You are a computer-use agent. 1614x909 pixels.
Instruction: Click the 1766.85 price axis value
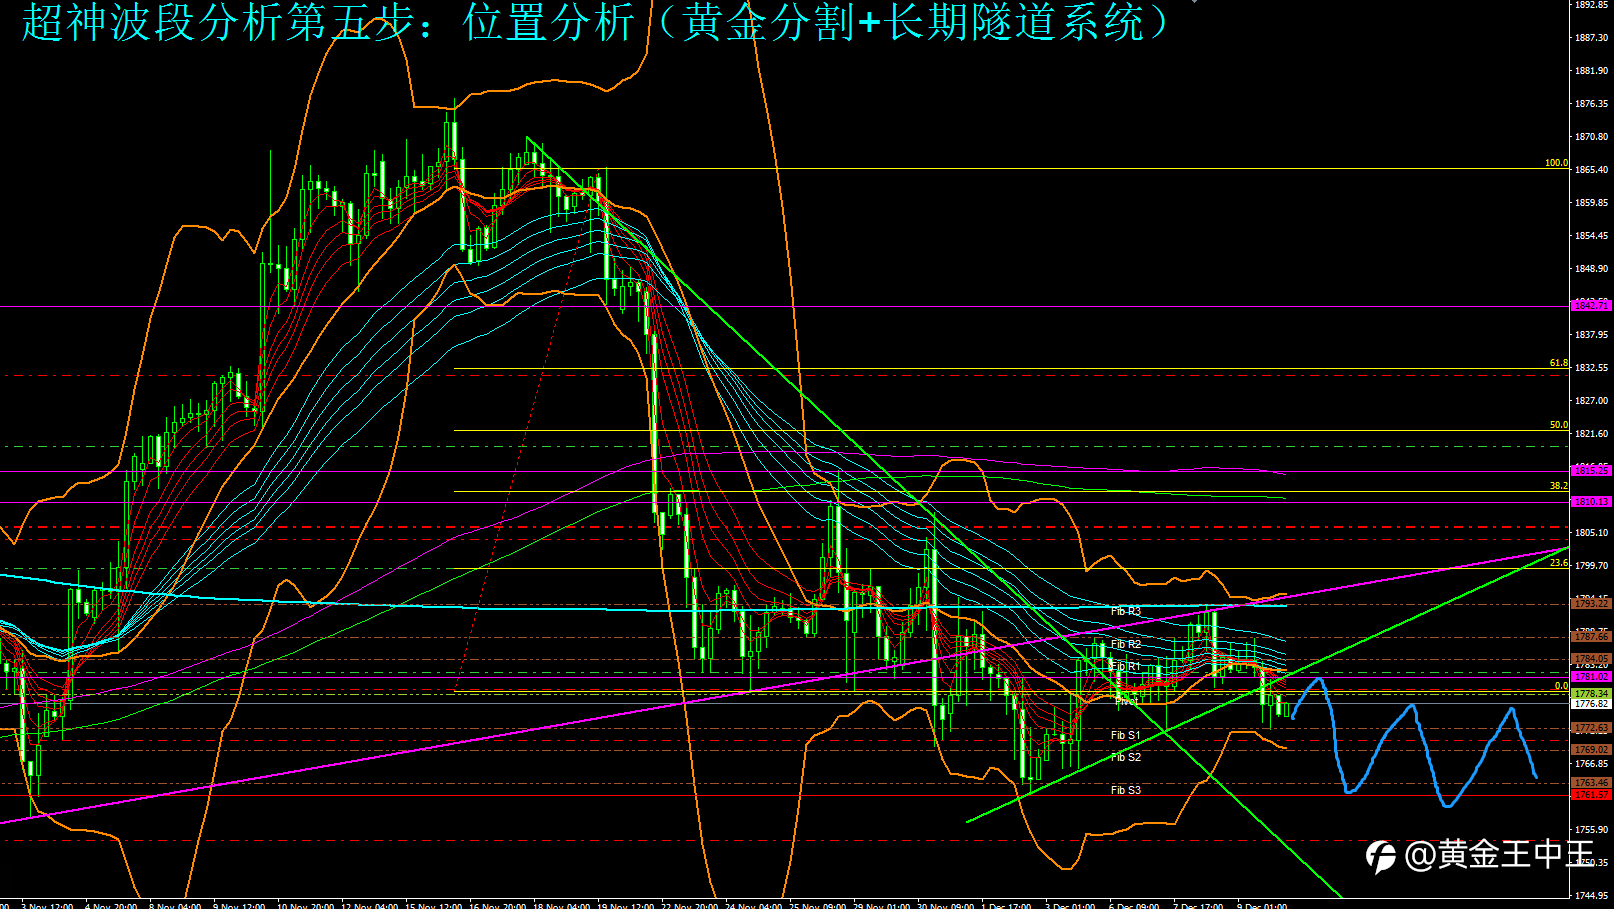click(1591, 764)
